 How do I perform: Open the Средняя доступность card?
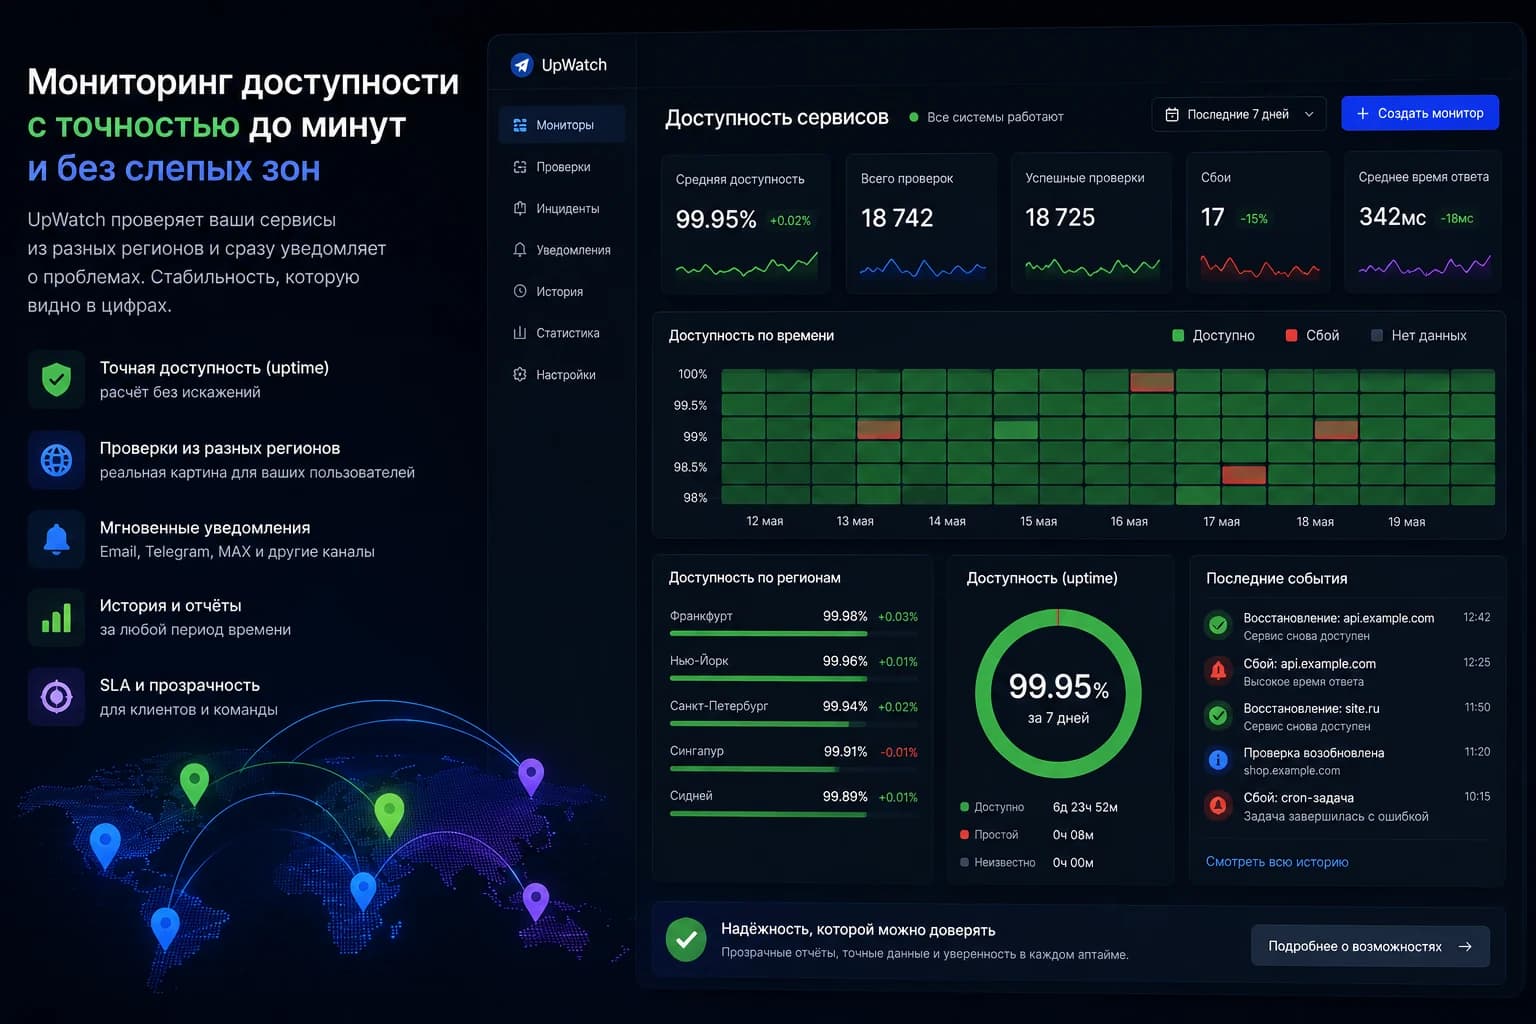coord(746,223)
